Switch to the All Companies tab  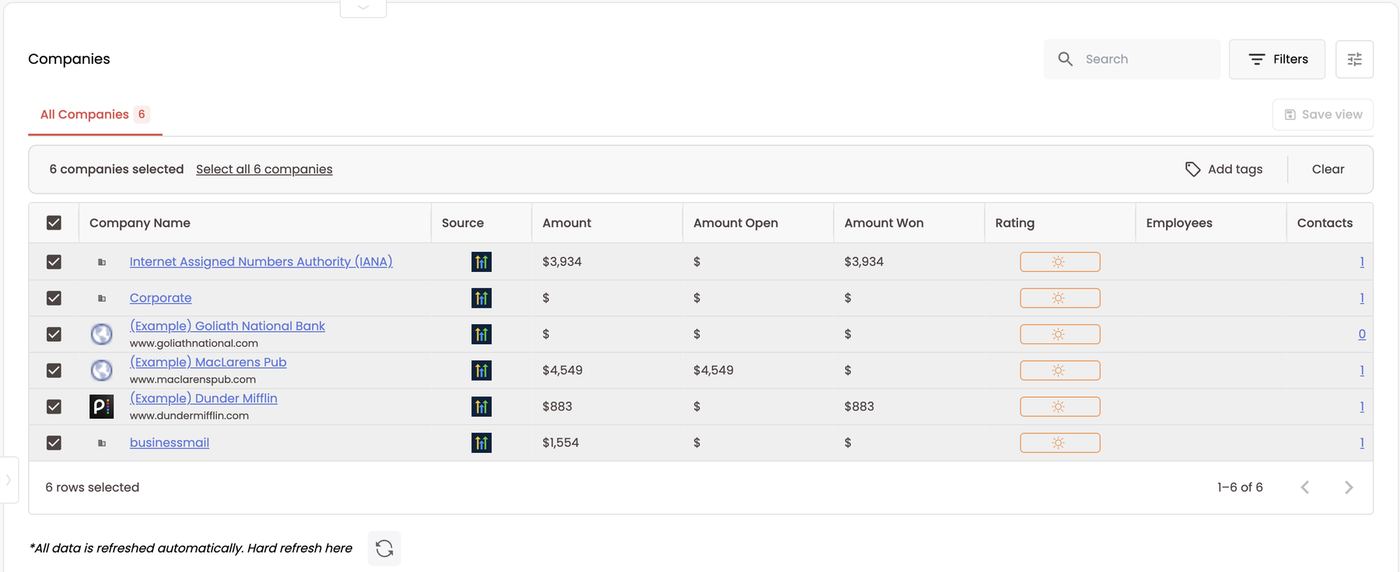pyautogui.click(x=94, y=114)
